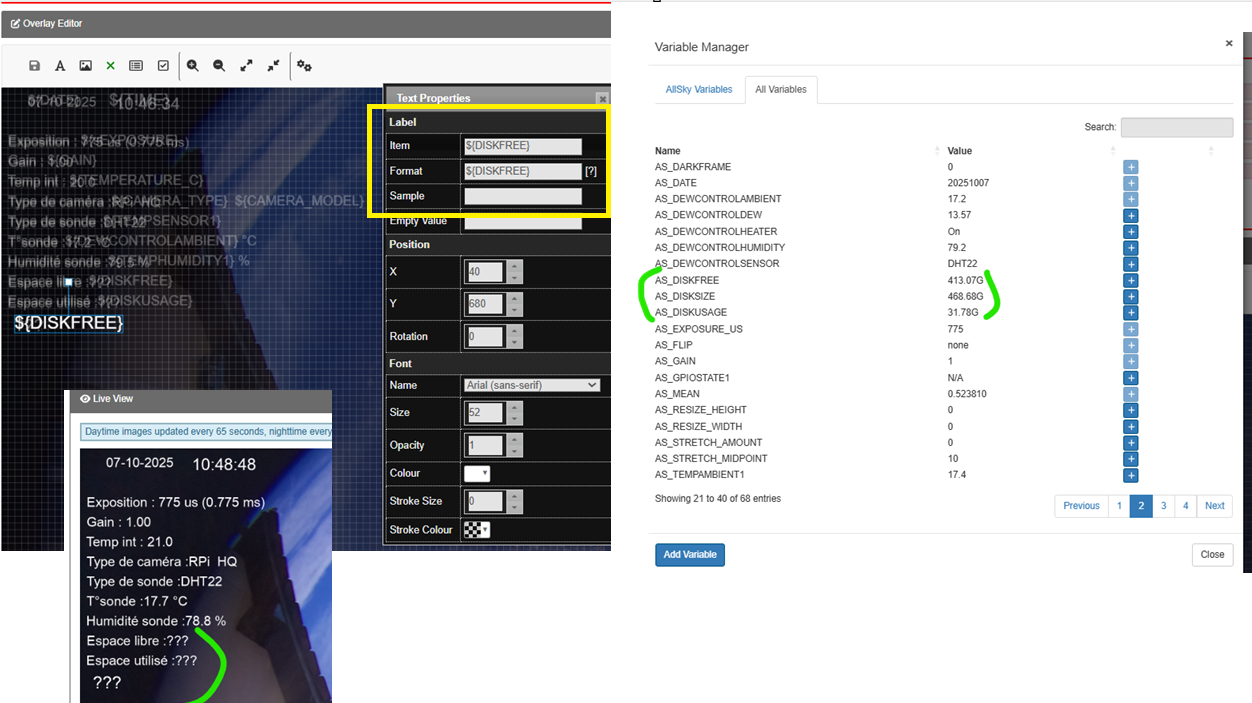Select the Add Text tool icon
1252x703 pixels.
60,66
